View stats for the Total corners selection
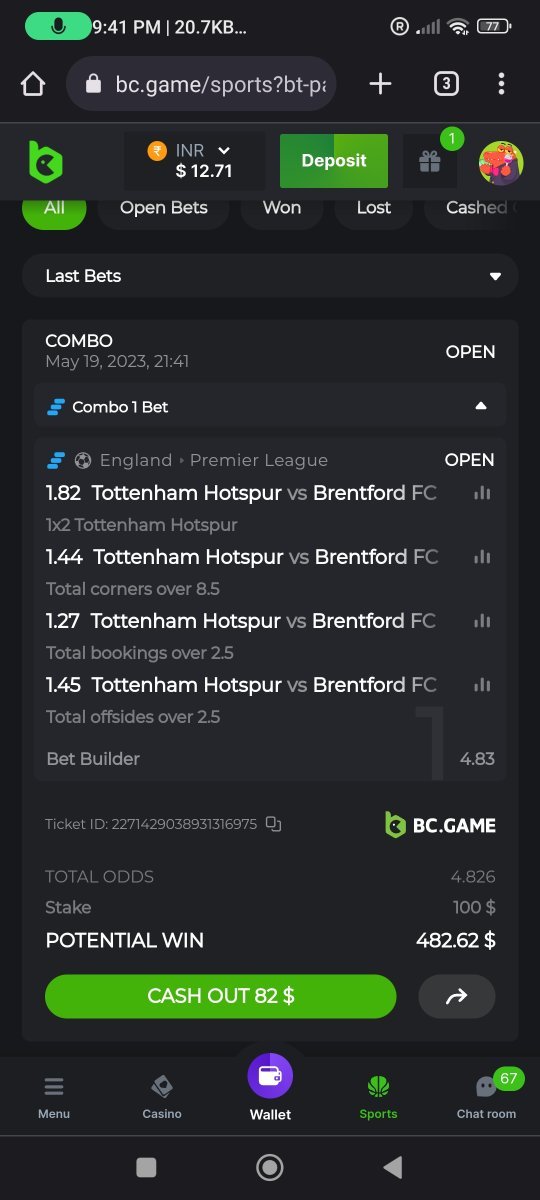 point(482,557)
